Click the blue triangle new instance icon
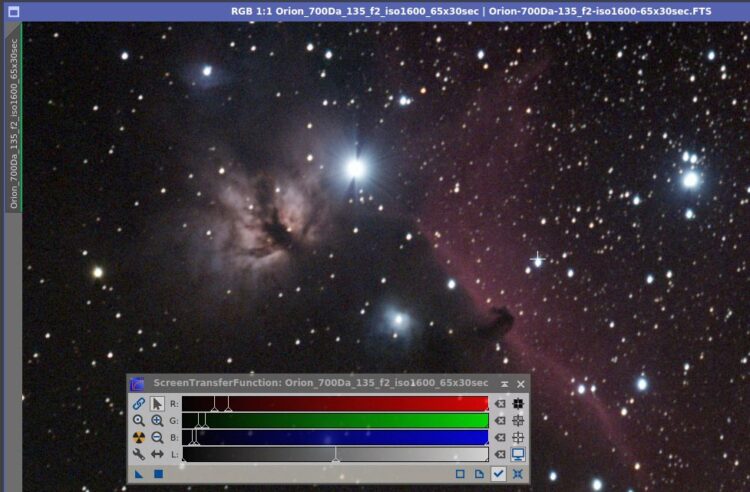 (139, 474)
